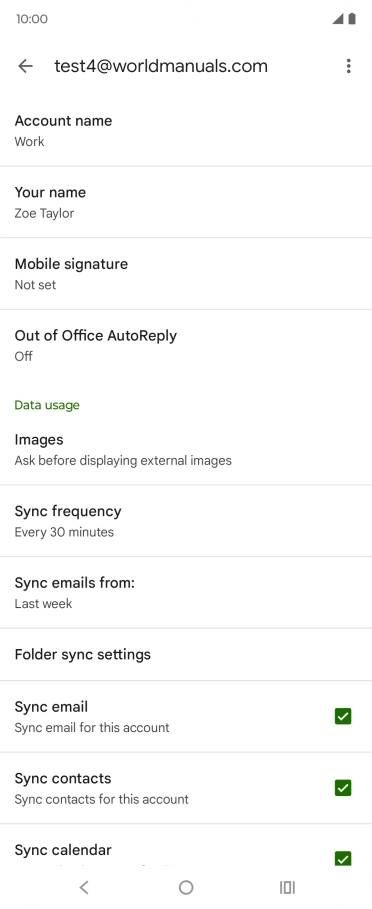
Task: Edit Your name Zoe Taylor
Action: [x=186, y=202]
